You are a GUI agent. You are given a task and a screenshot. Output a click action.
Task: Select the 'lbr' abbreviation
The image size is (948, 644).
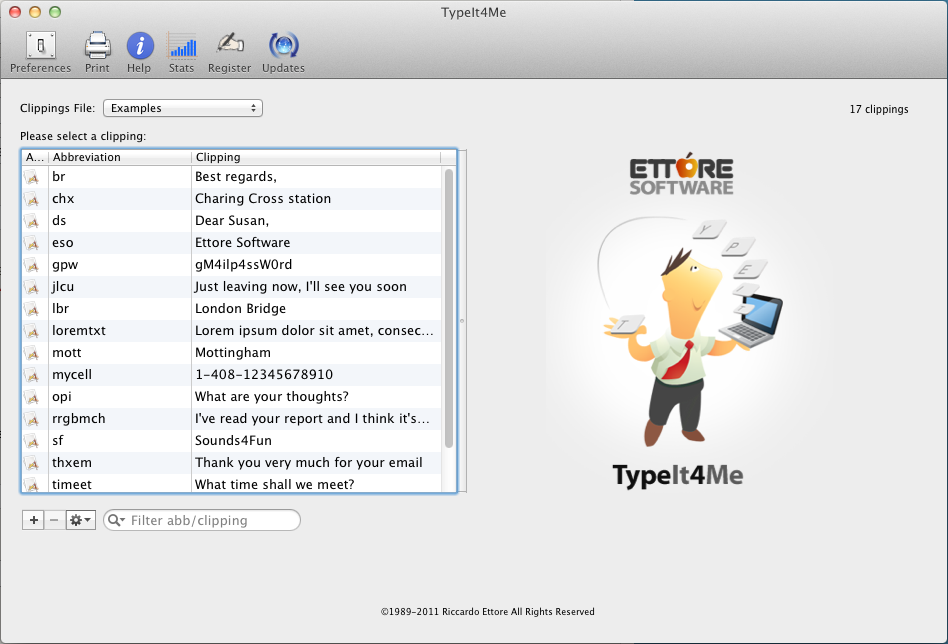pyautogui.click(x=60, y=308)
